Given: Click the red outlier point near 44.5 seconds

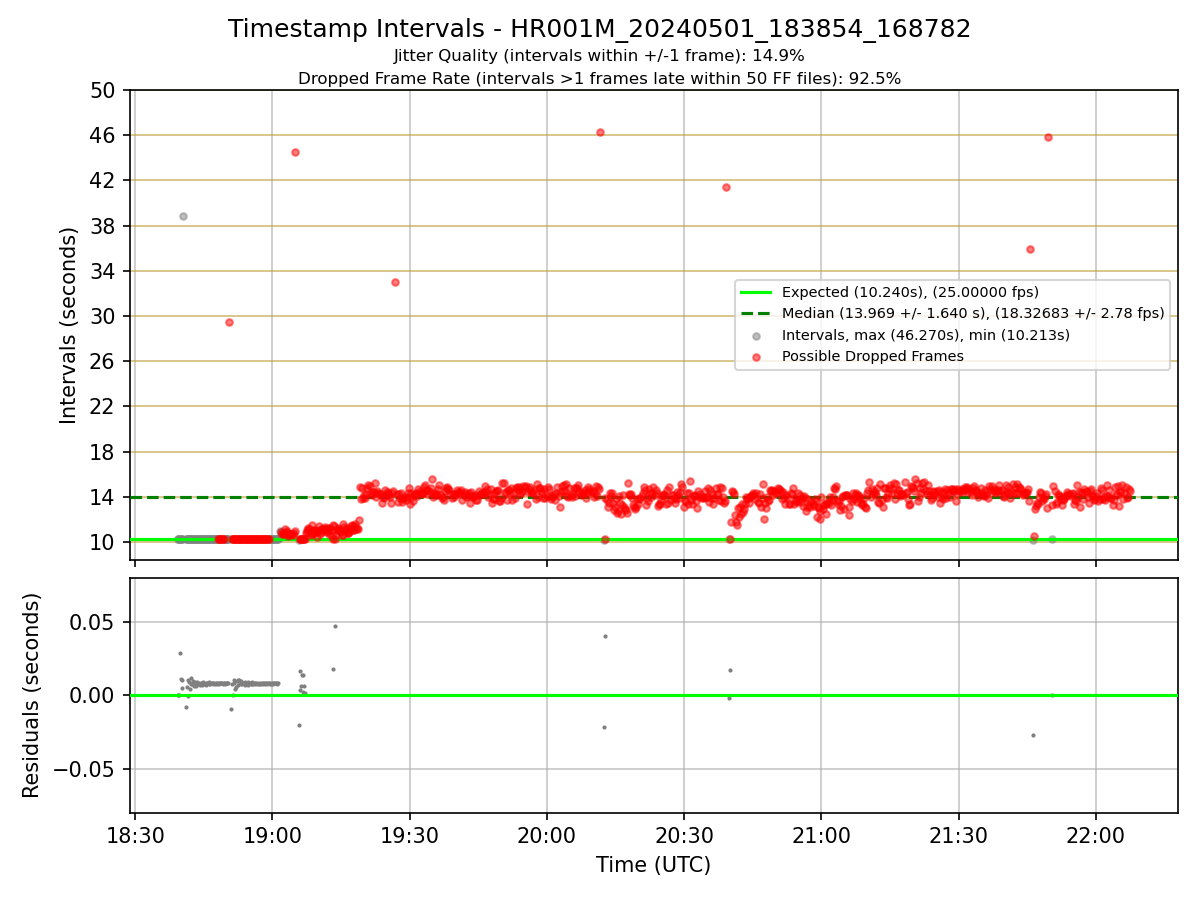Looking at the screenshot, I should [x=295, y=152].
